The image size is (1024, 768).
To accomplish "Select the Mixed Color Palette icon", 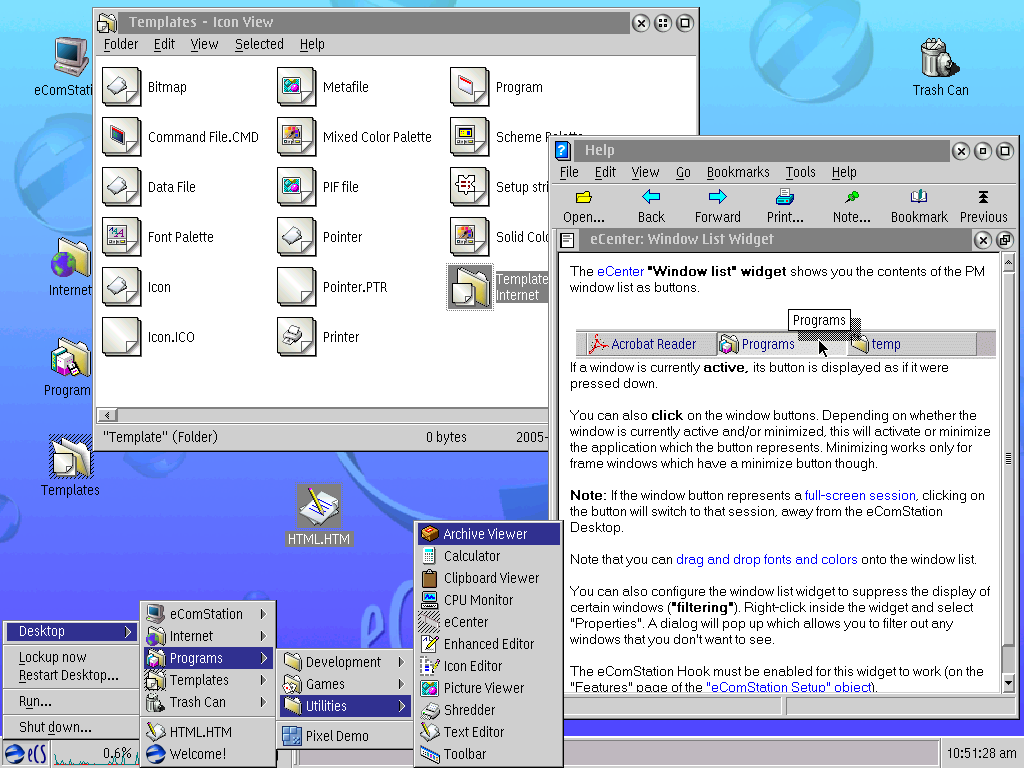I will pos(296,137).
